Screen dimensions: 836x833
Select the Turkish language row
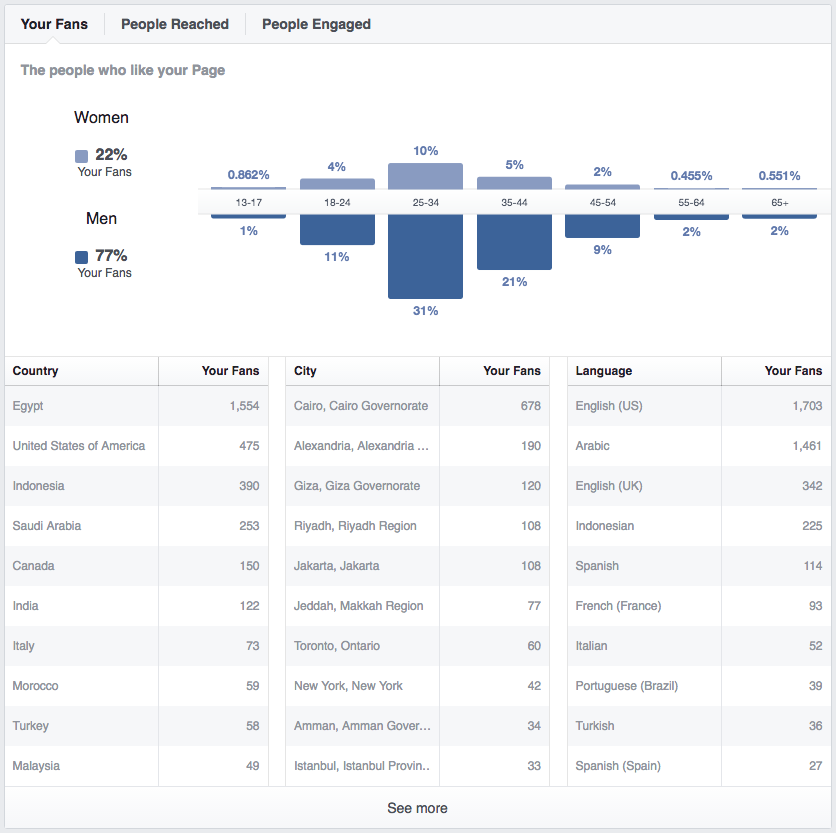point(699,726)
